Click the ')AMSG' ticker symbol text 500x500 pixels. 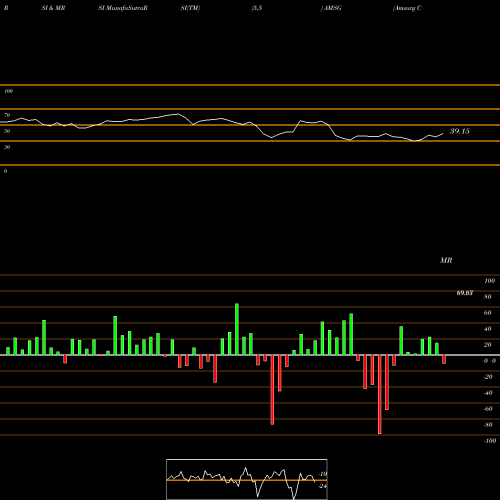(331, 8)
